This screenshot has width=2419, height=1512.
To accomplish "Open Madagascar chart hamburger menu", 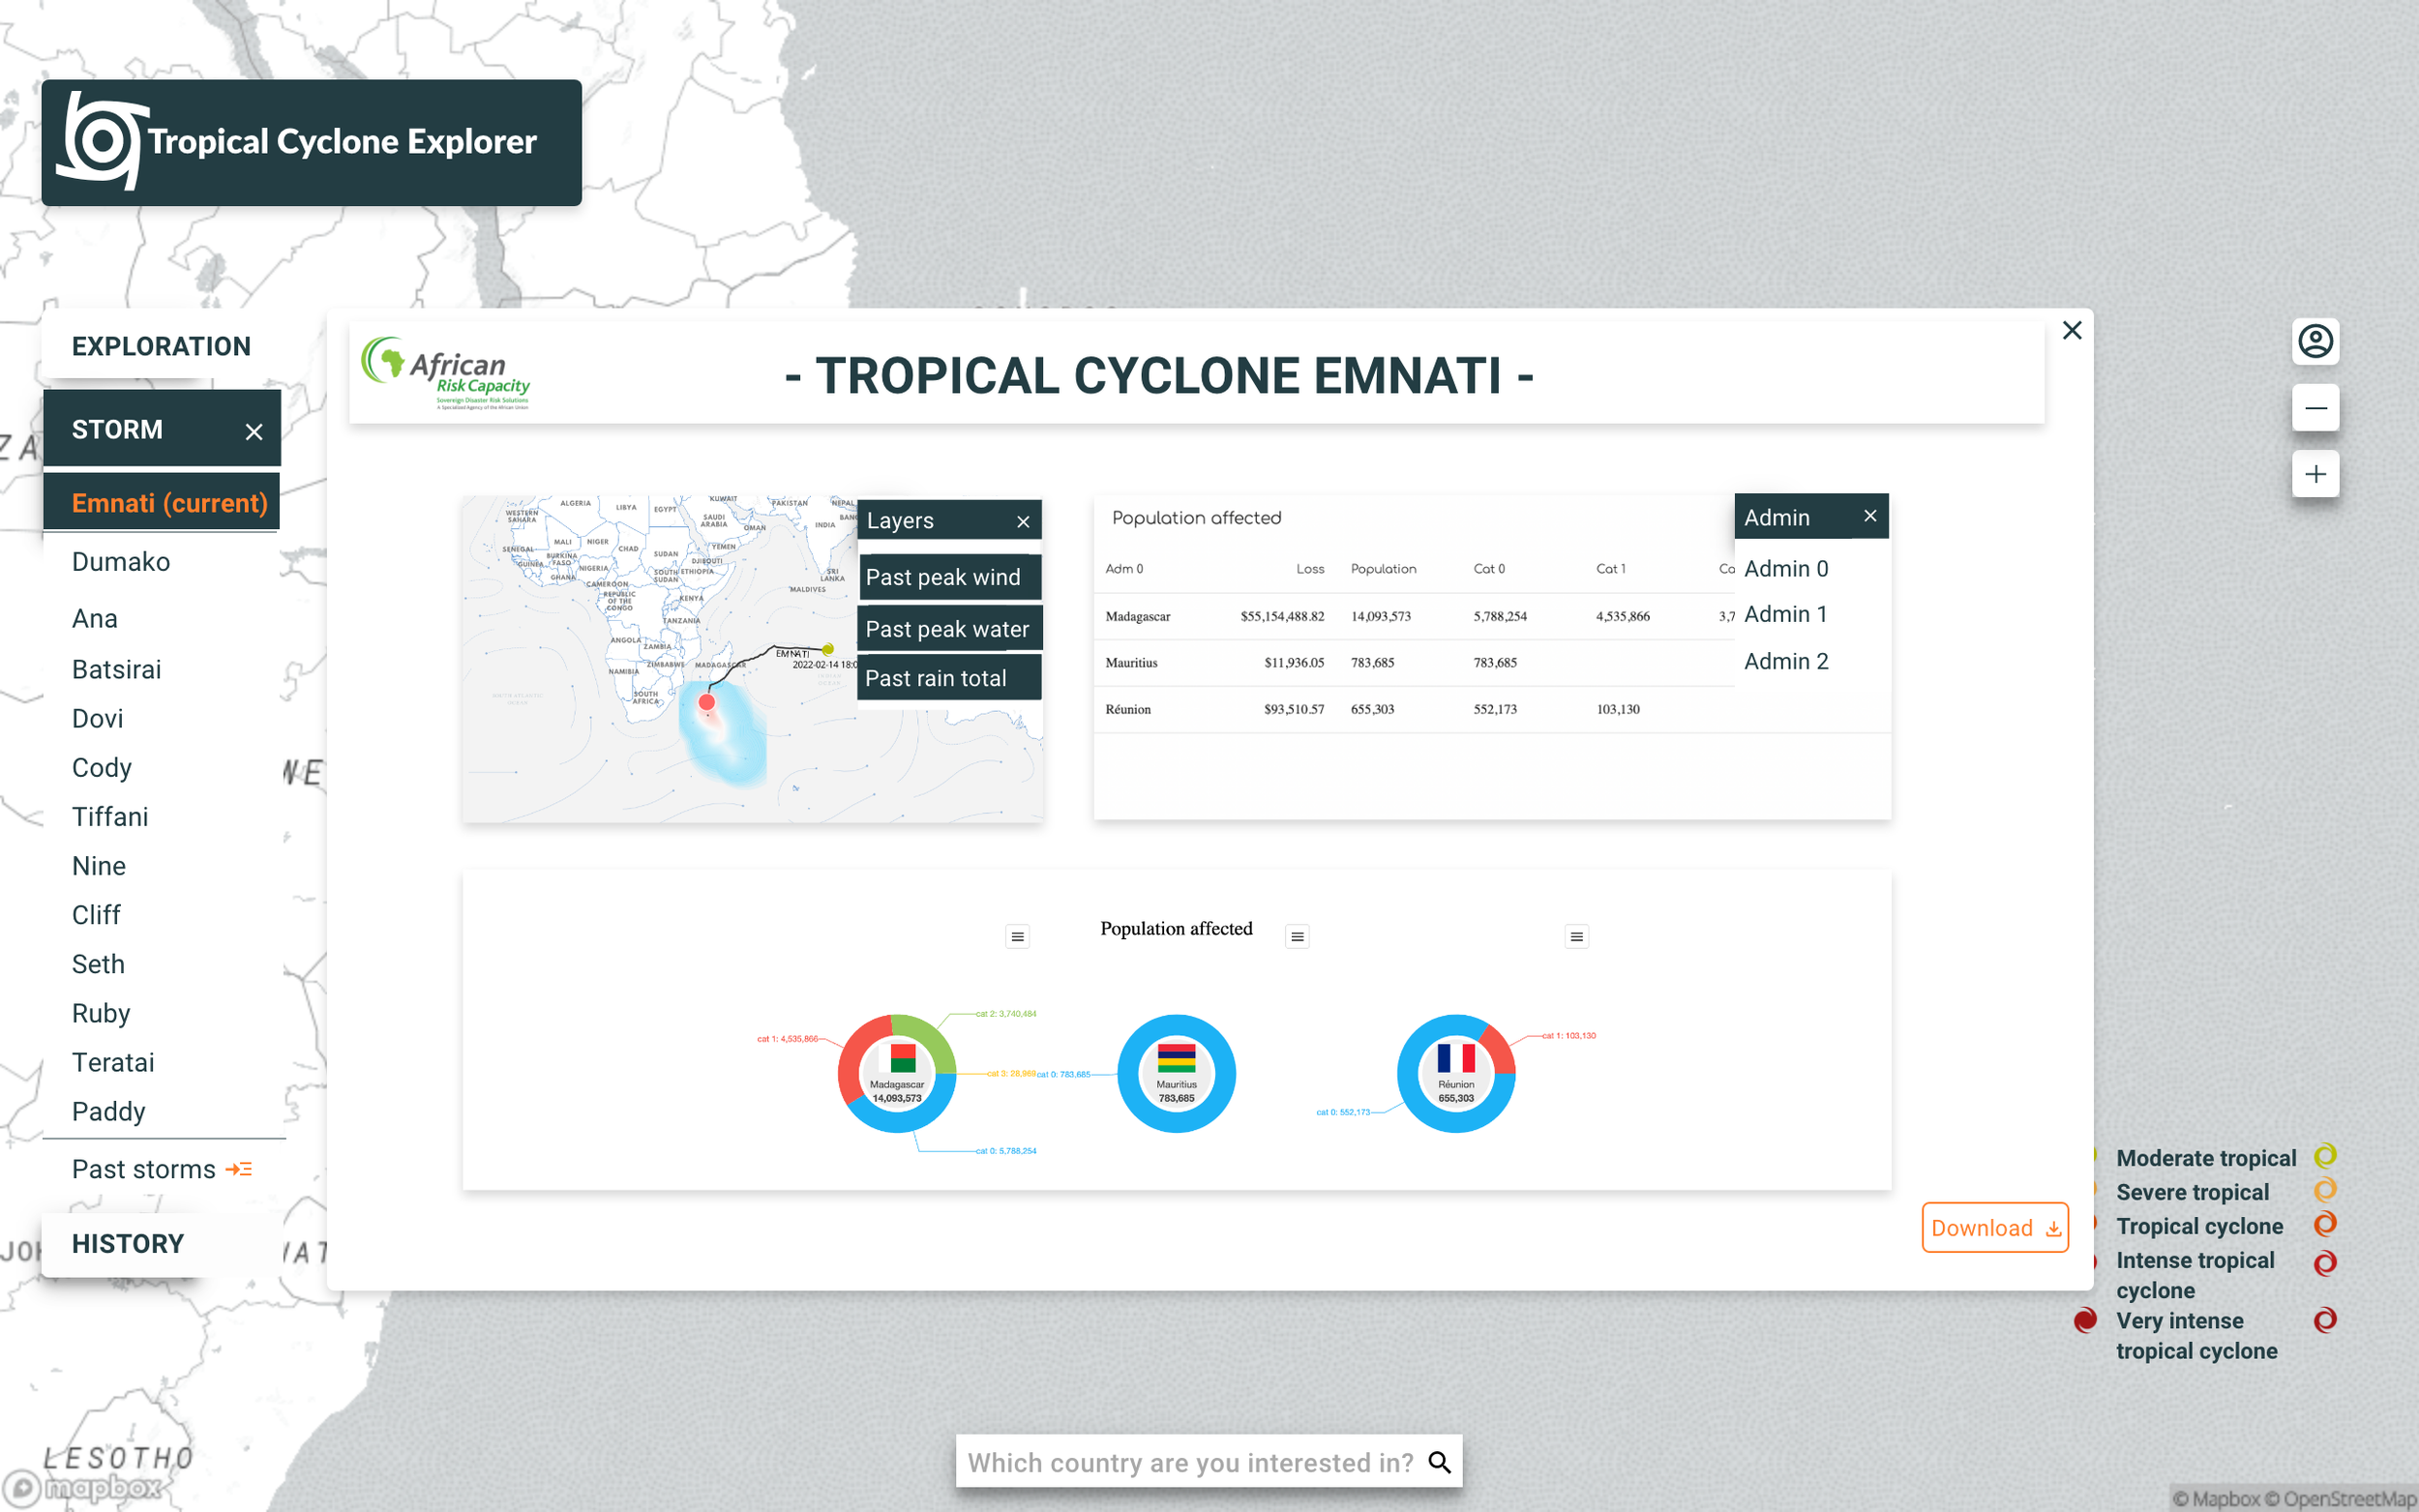I will tap(1017, 937).
